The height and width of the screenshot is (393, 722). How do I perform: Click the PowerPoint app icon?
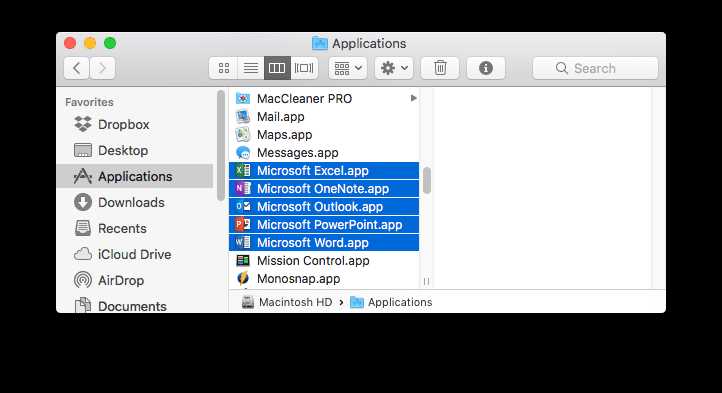(243, 224)
